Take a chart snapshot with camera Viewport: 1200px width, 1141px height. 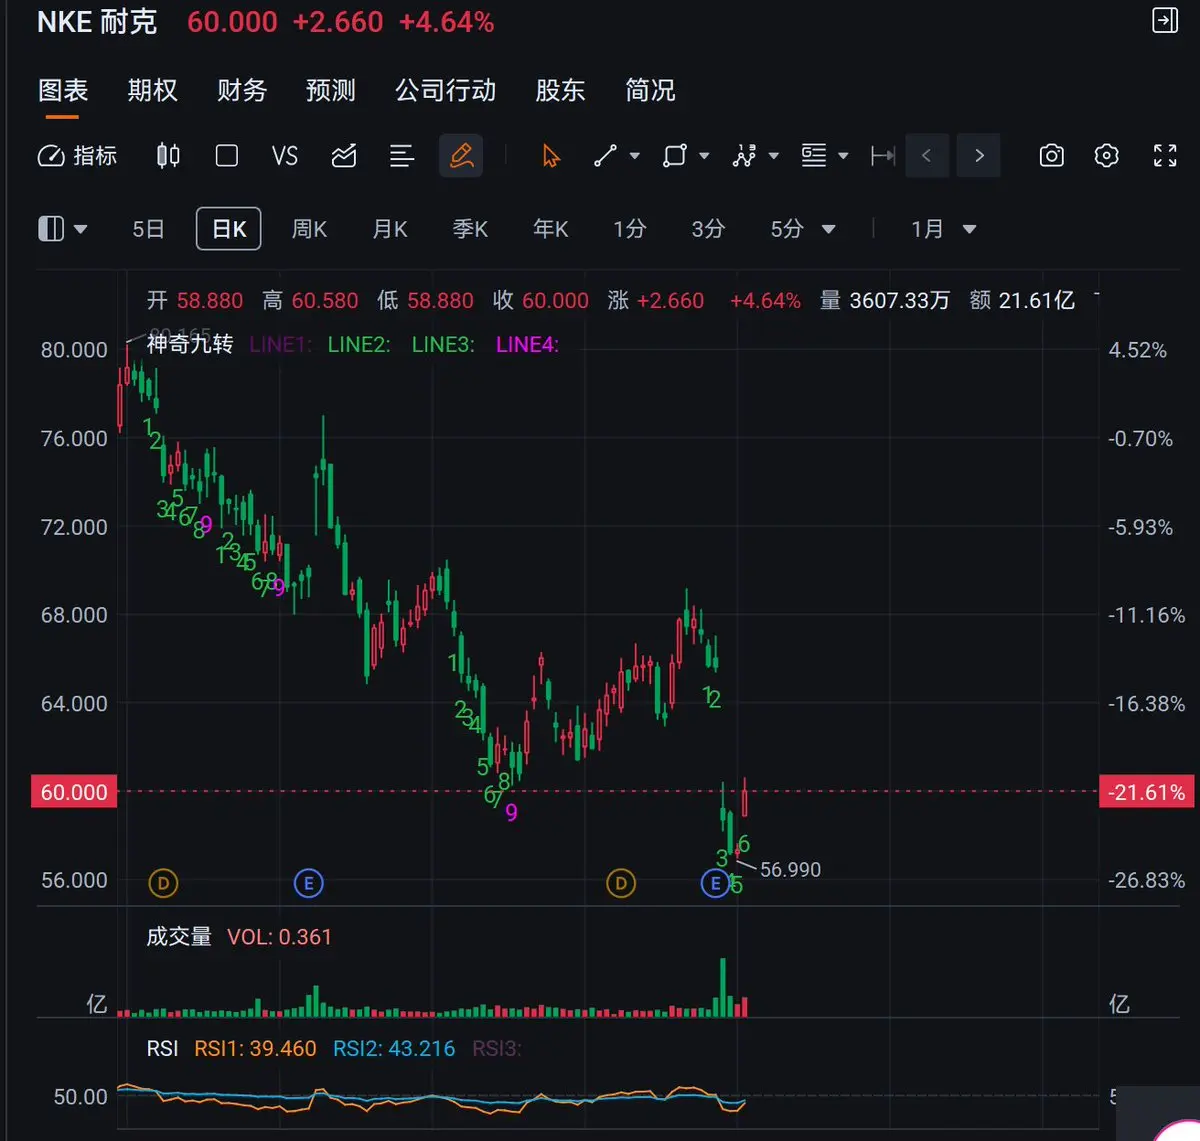1052,156
